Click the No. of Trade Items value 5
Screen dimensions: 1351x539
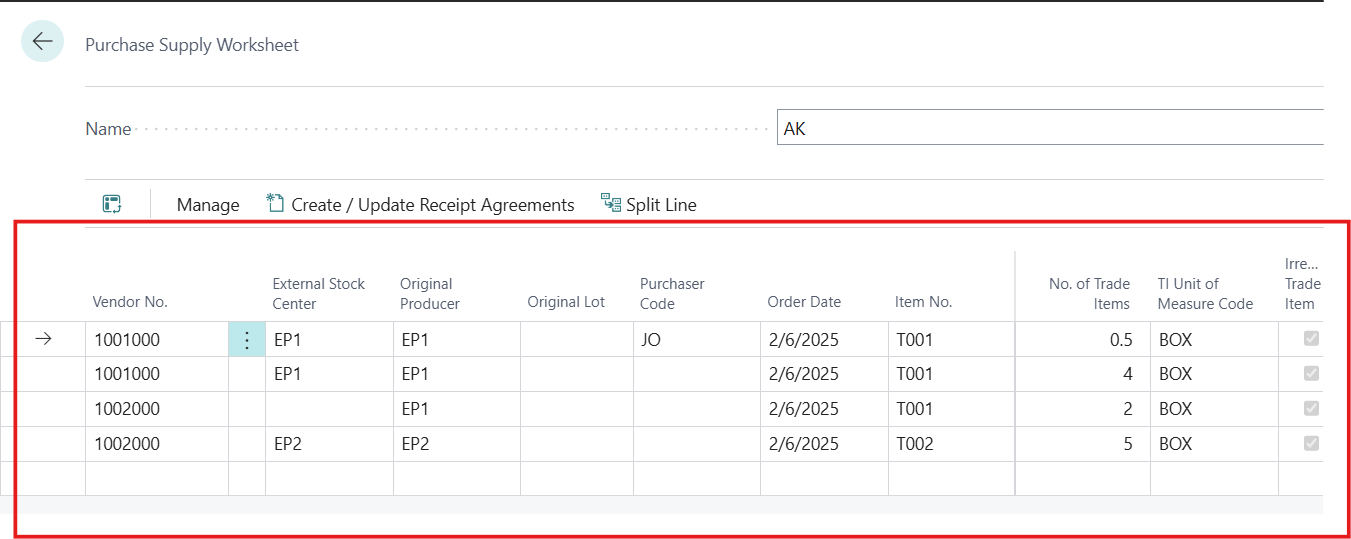coord(1127,444)
